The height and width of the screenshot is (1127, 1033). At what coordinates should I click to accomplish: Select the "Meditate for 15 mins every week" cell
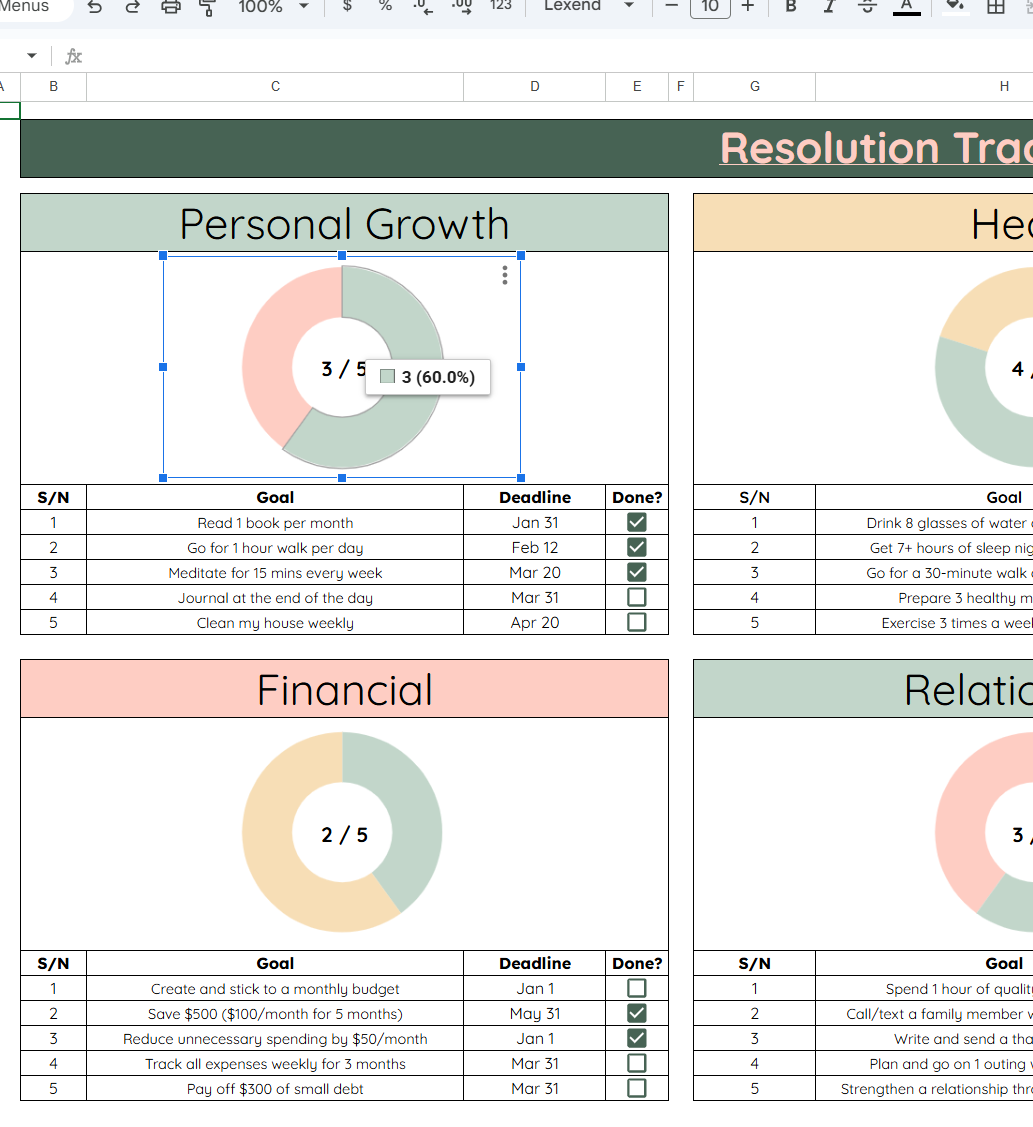[275, 573]
